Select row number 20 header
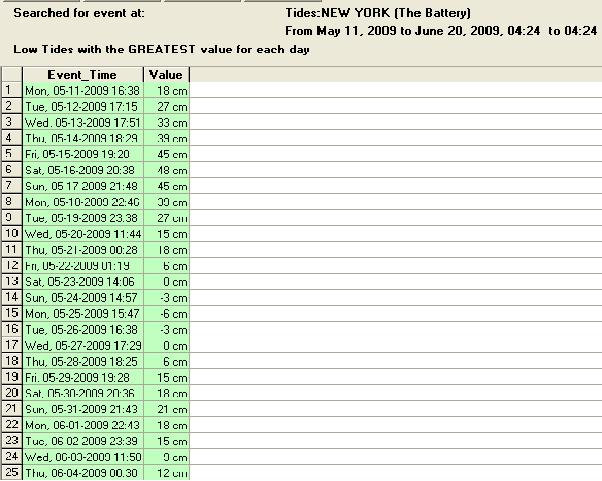The width and height of the screenshot is (602, 481). tap(10, 393)
